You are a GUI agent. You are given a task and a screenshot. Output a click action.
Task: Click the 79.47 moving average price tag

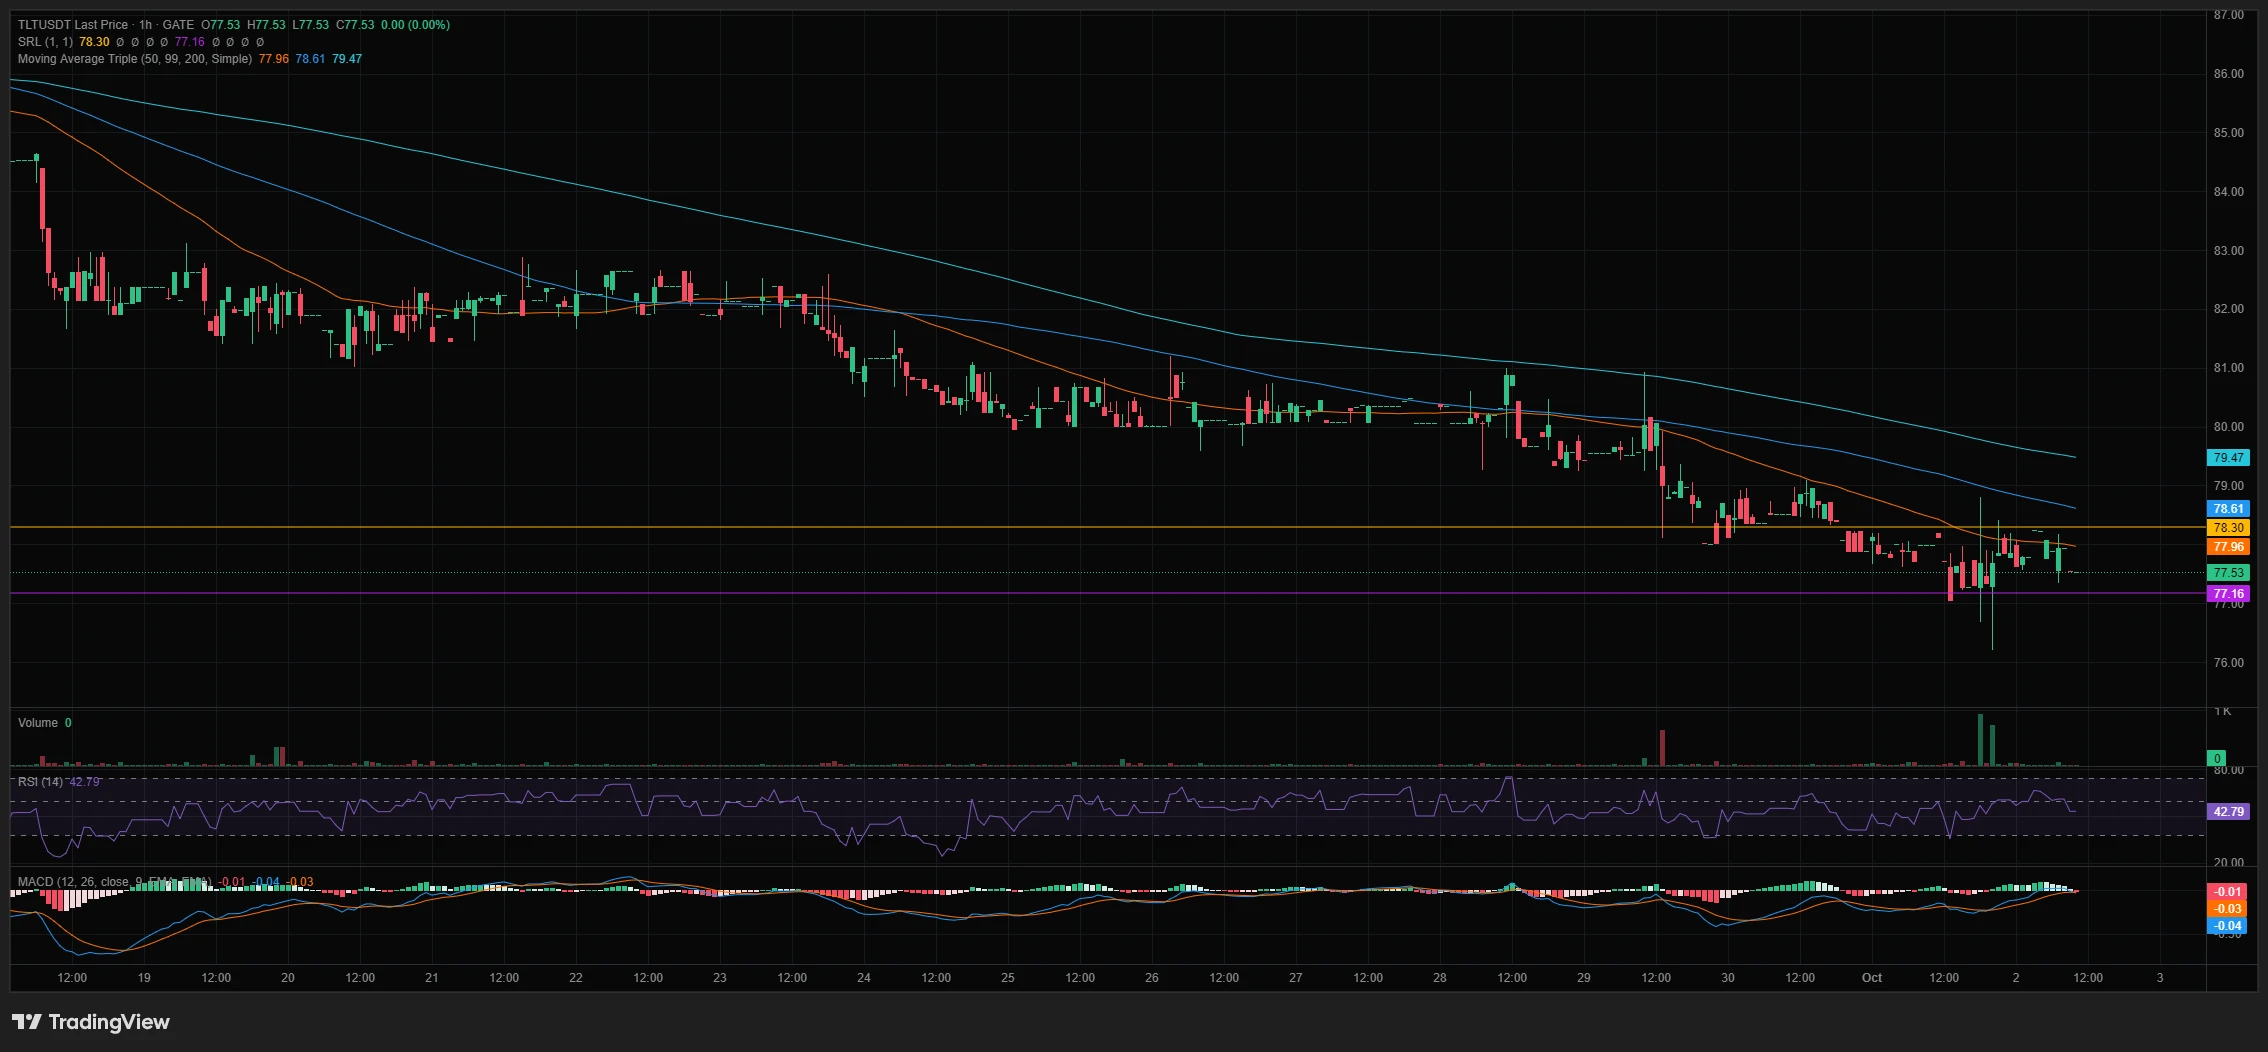point(2228,458)
